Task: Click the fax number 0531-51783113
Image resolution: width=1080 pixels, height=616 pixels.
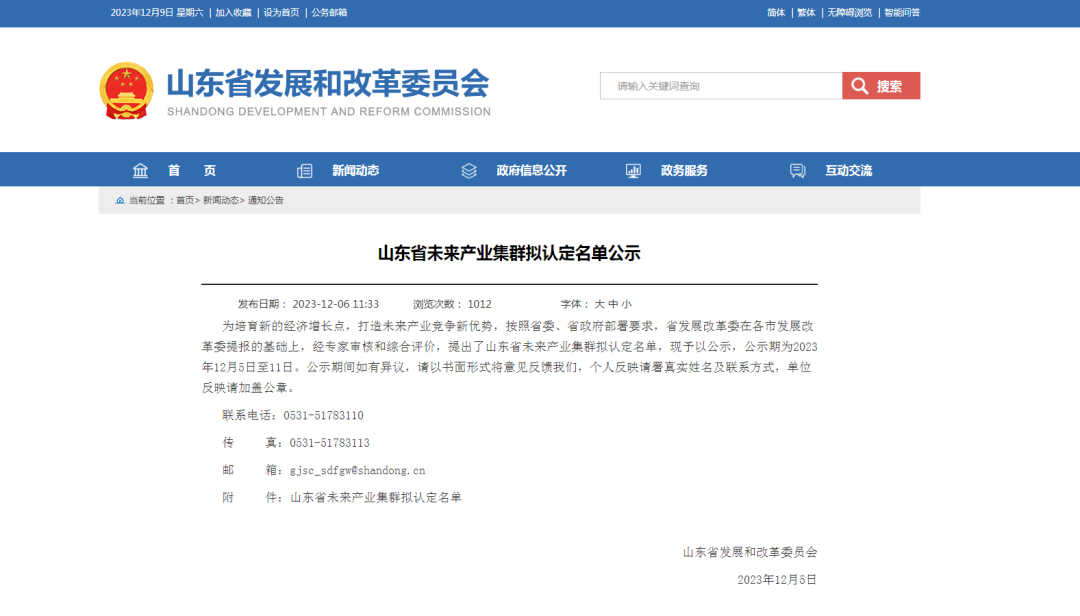Action: pos(329,443)
